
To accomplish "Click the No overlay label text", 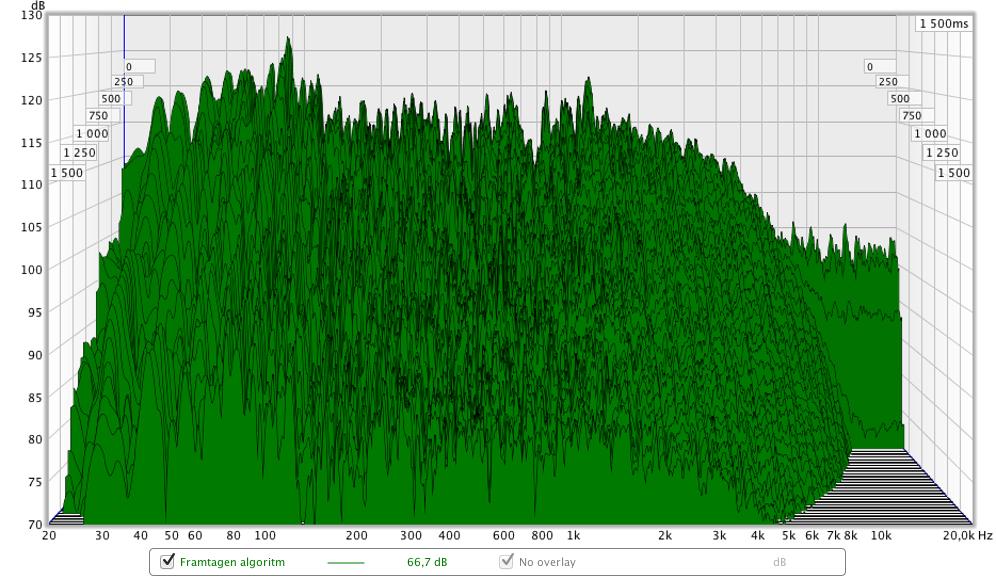I will click(547, 562).
